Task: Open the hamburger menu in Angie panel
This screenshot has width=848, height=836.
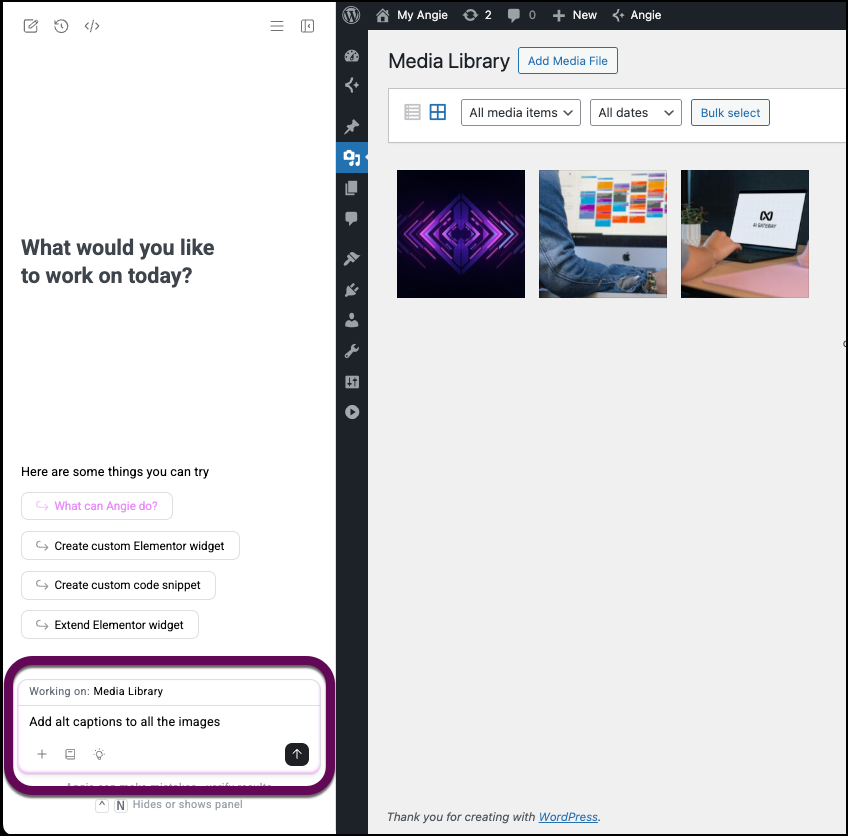Action: [x=277, y=26]
